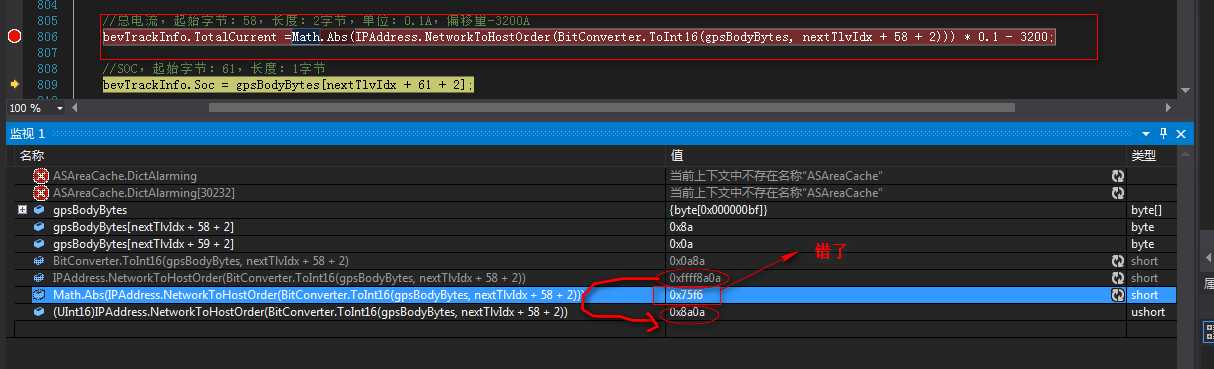
Task: Refresh the selected Math.Abs watch value
Action: 1117,295
